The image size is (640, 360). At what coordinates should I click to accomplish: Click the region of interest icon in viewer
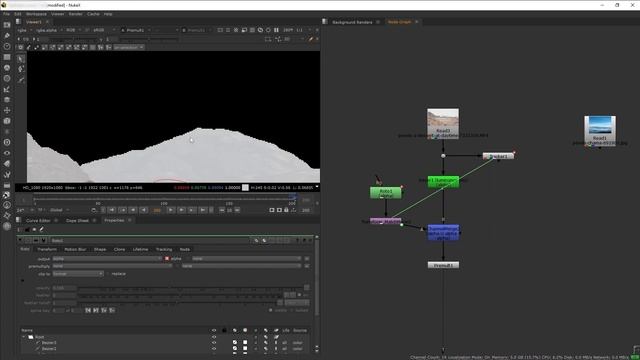pyautogui.click(x=244, y=30)
